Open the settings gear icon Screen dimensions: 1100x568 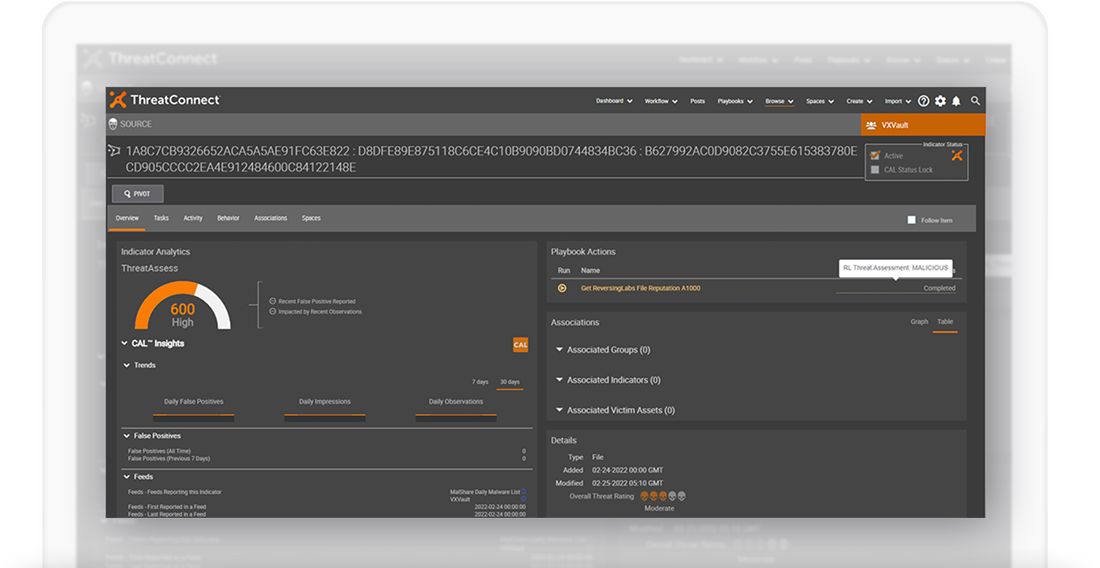[941, 101]
